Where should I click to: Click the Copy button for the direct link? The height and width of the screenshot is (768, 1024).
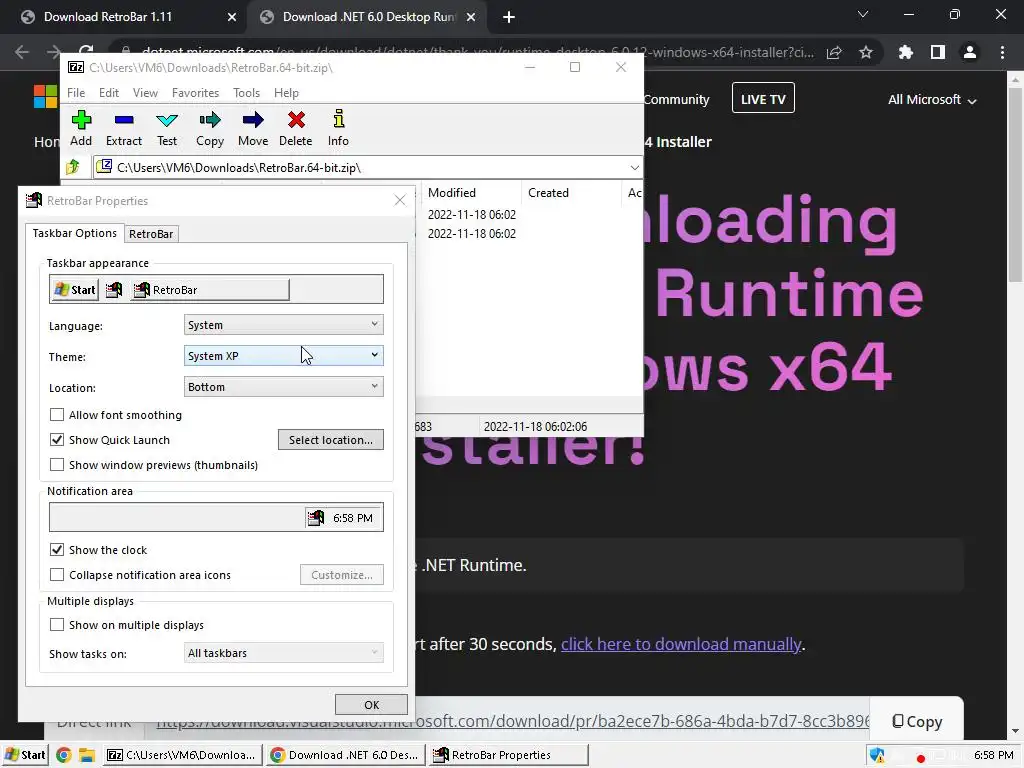pyautogui.click(x=917, y=721)
